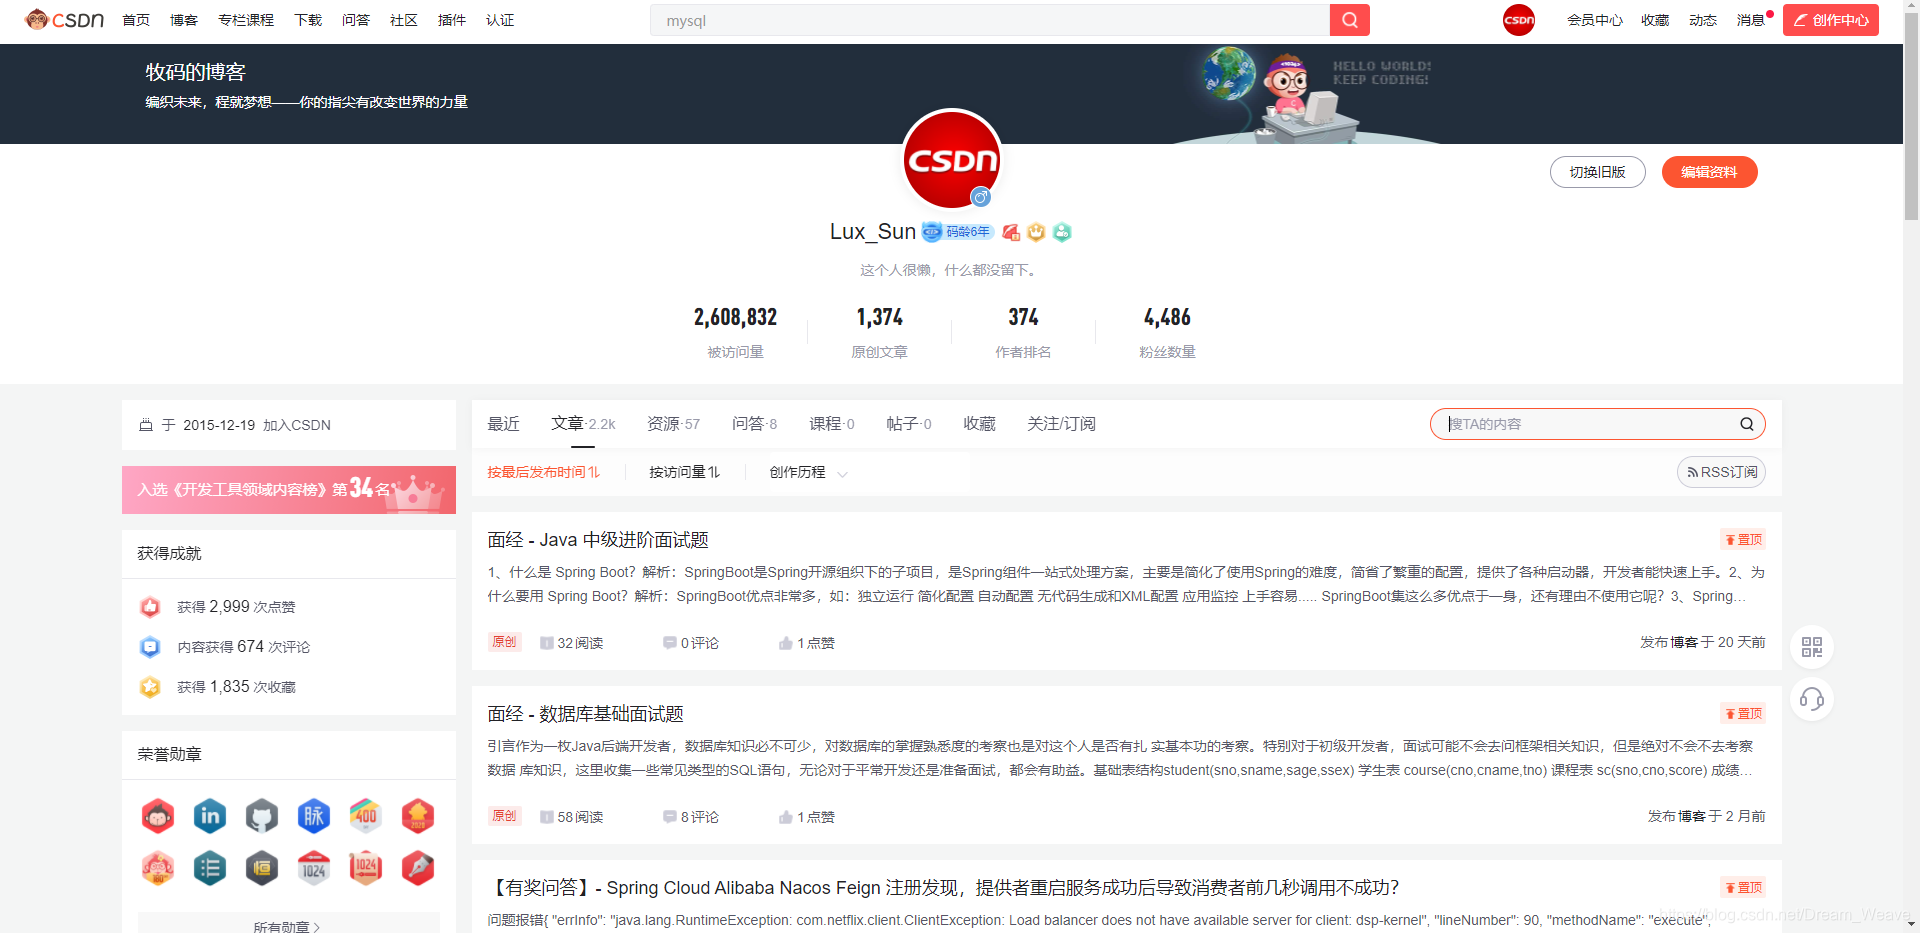
Task: Click the dark gray 恒 medal
Action: click(262, 868)
